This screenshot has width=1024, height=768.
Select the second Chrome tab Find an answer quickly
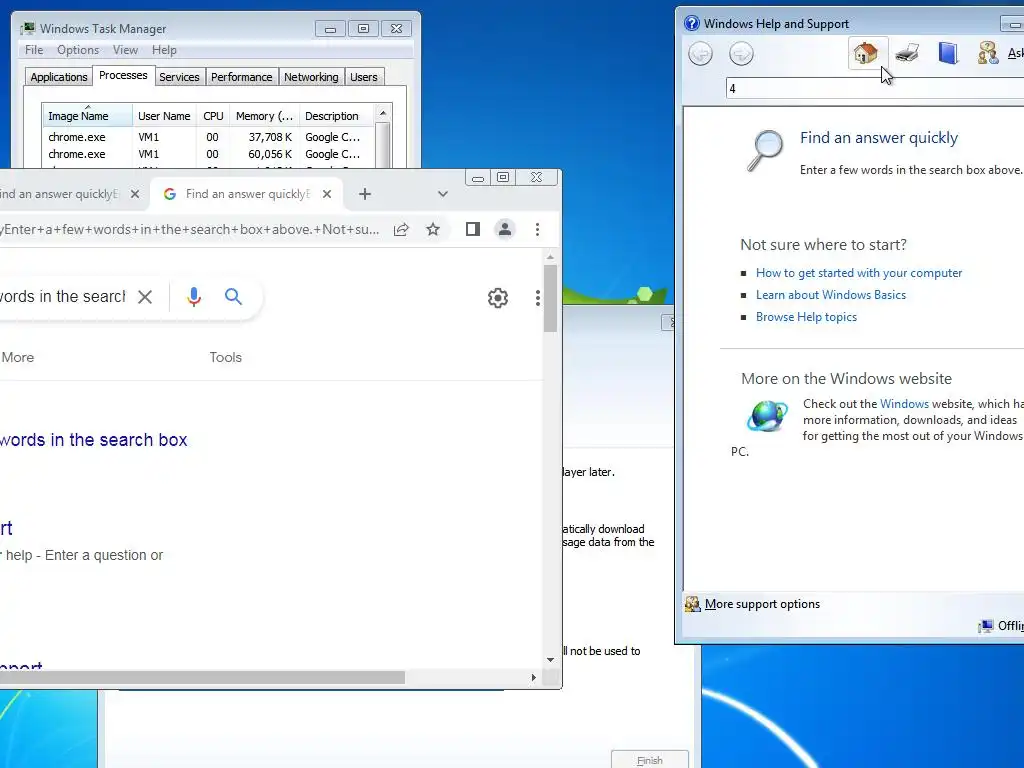pos(247,194)
